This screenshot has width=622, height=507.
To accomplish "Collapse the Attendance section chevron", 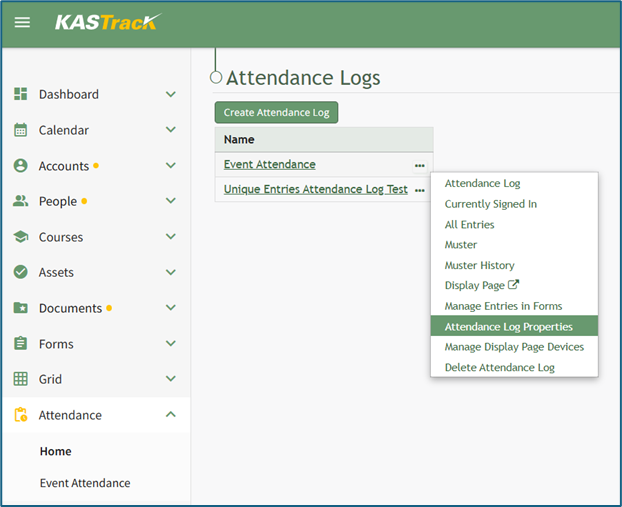I will pos(170,415).
